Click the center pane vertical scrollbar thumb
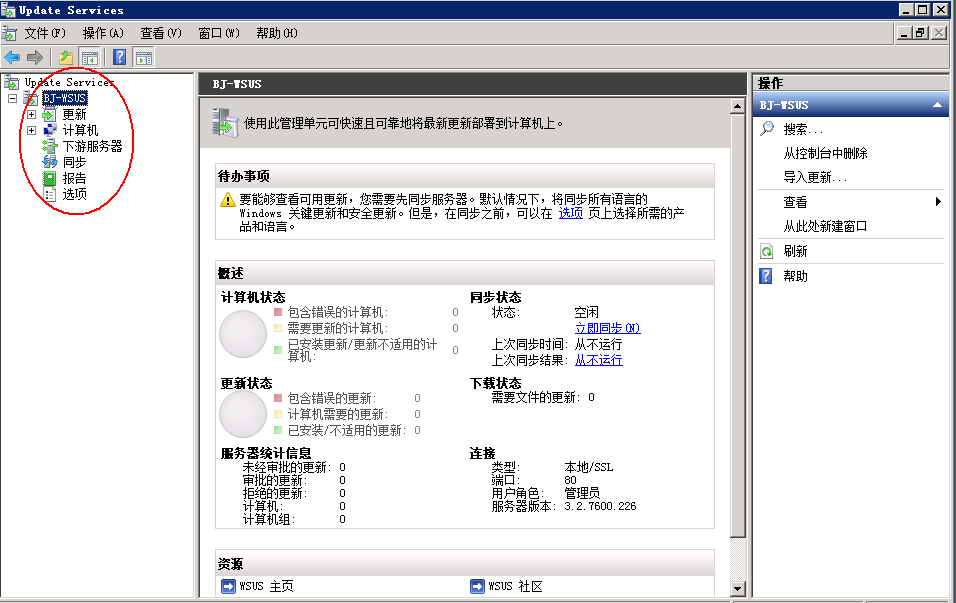 [738, 326]
